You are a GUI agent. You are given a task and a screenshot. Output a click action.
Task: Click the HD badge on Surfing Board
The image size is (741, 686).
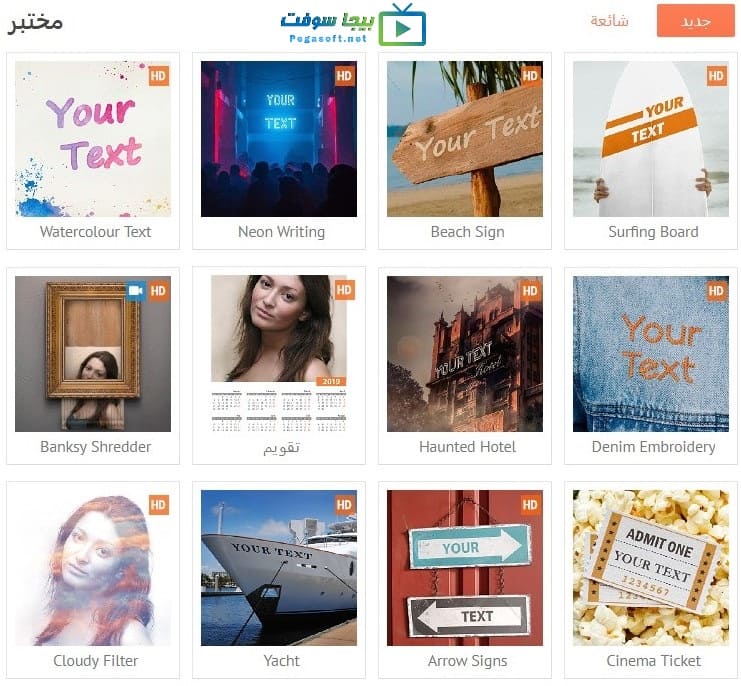(716, 76)
